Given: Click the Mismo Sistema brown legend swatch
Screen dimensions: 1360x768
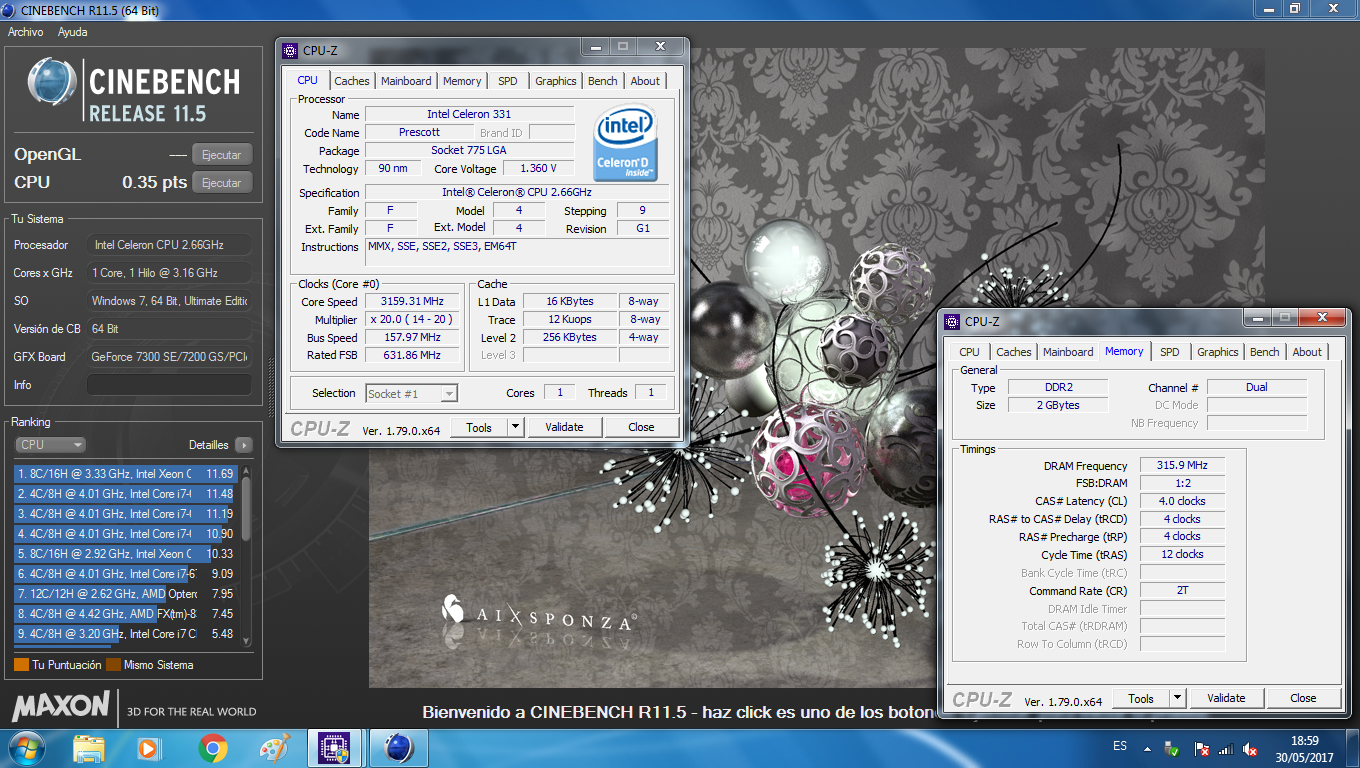Looking at the screenshot, I should pyautogui.click(x=113, y=665).
